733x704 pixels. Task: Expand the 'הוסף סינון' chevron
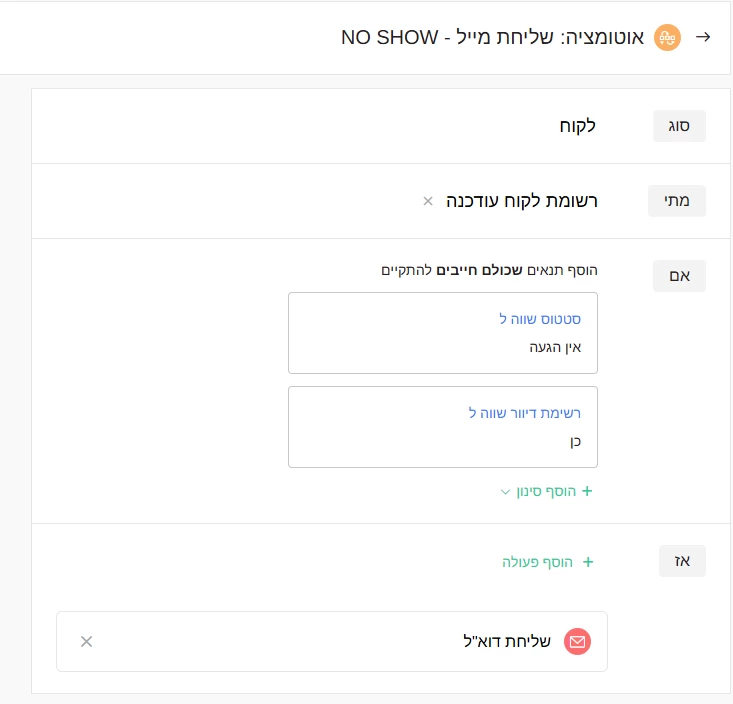click(x=505, y=492)
